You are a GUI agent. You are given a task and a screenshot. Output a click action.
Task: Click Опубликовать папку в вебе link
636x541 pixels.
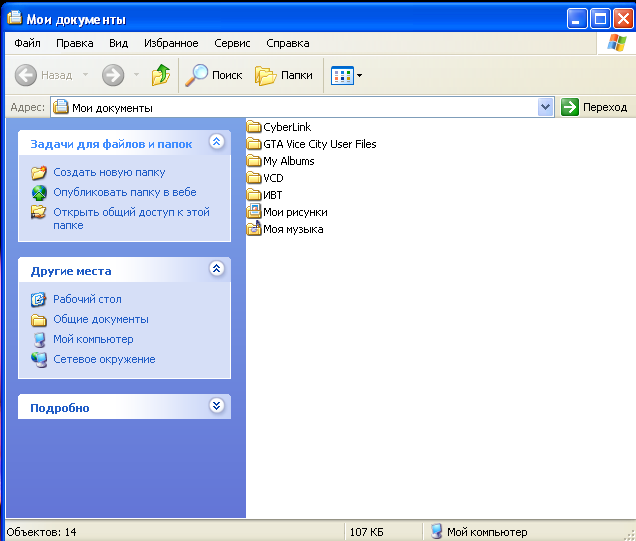coord(125,192)
